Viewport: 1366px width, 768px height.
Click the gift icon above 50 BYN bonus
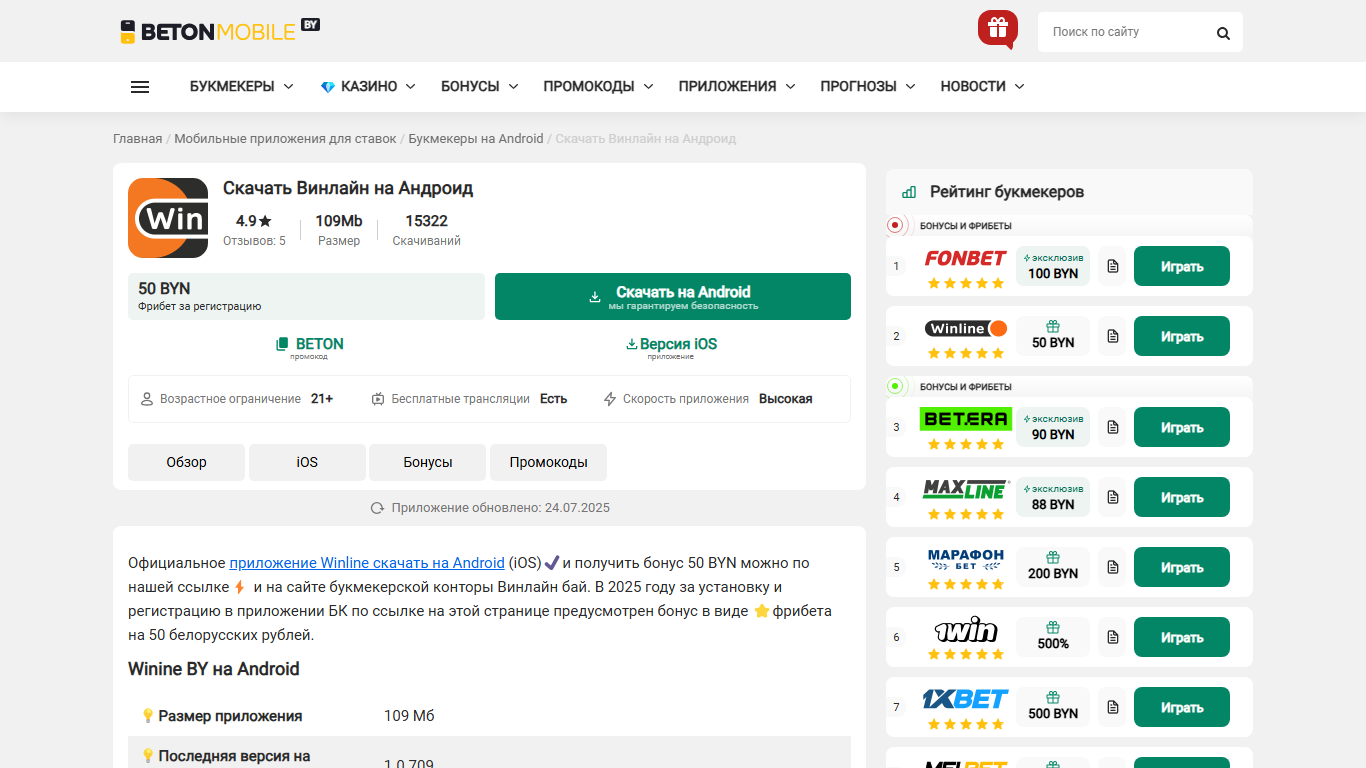pyautogui.click(x=1053, y=326)
